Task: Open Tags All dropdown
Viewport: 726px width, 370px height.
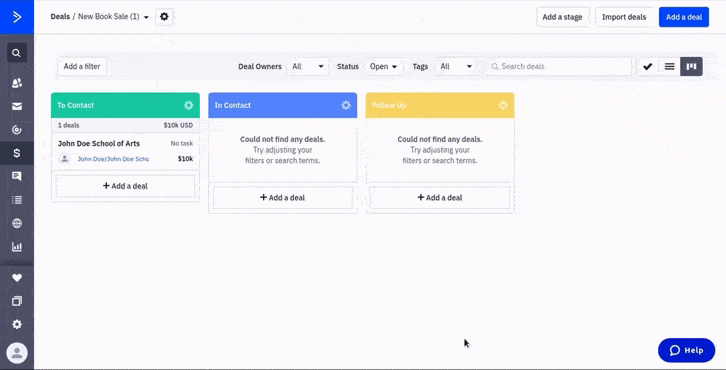Action: [456, 67]
